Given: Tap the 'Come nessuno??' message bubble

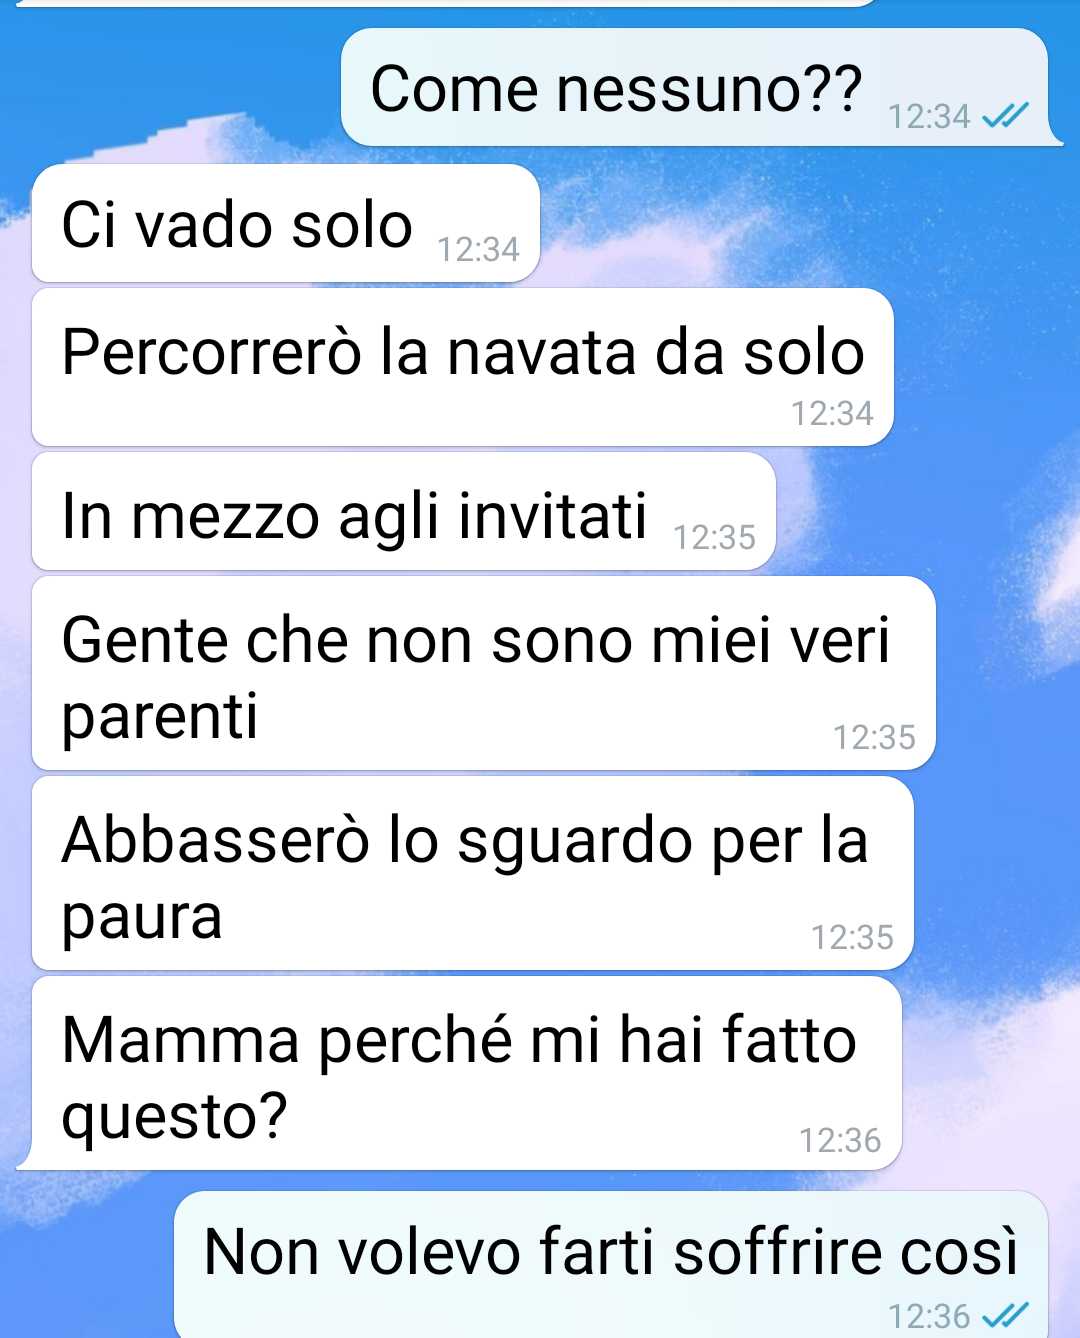Looking at the screenshot, I should point(695,87).
